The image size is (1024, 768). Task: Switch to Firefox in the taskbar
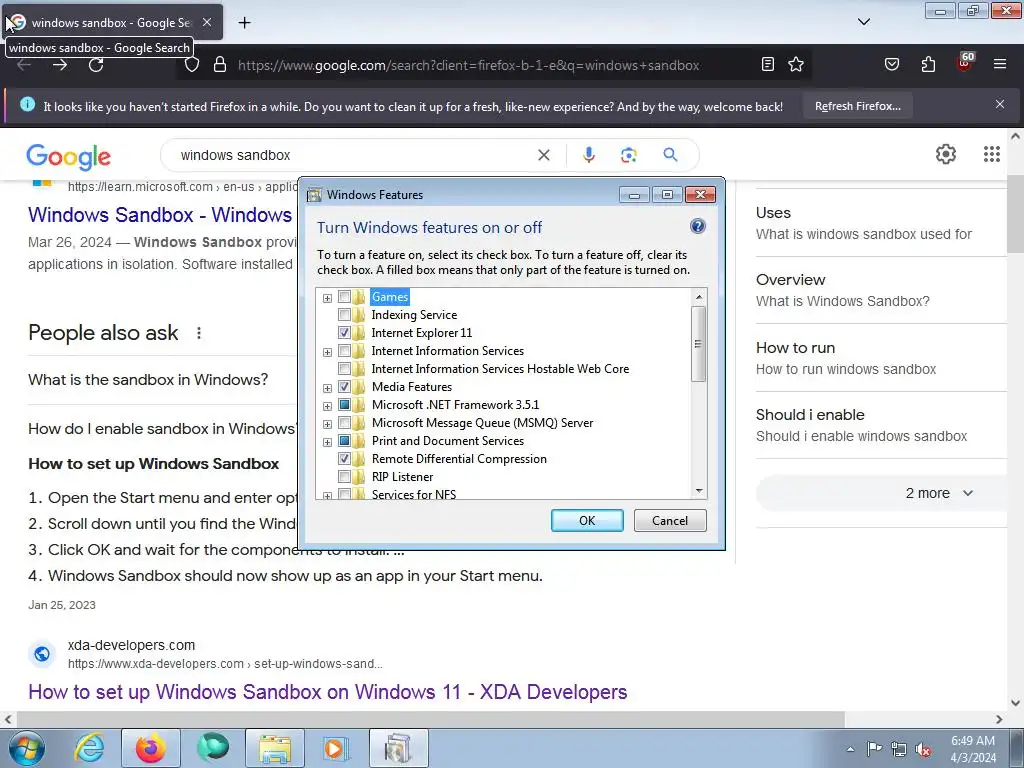click(x=150, y=748)
